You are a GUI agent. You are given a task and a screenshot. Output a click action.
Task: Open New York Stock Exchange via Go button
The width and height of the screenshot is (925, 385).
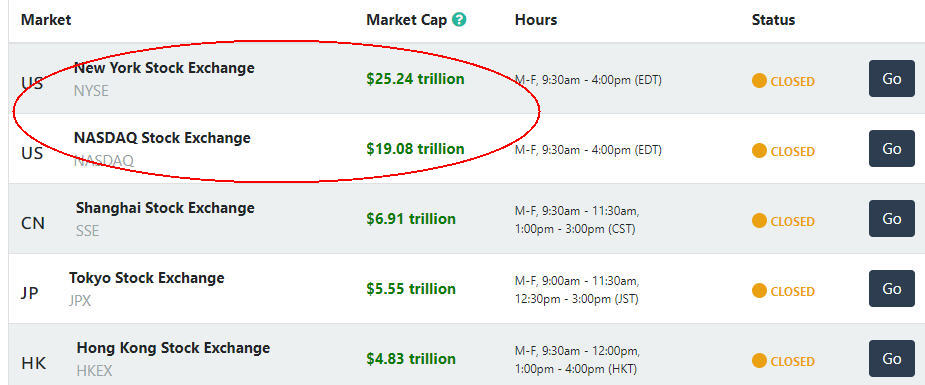pos(891,78)
